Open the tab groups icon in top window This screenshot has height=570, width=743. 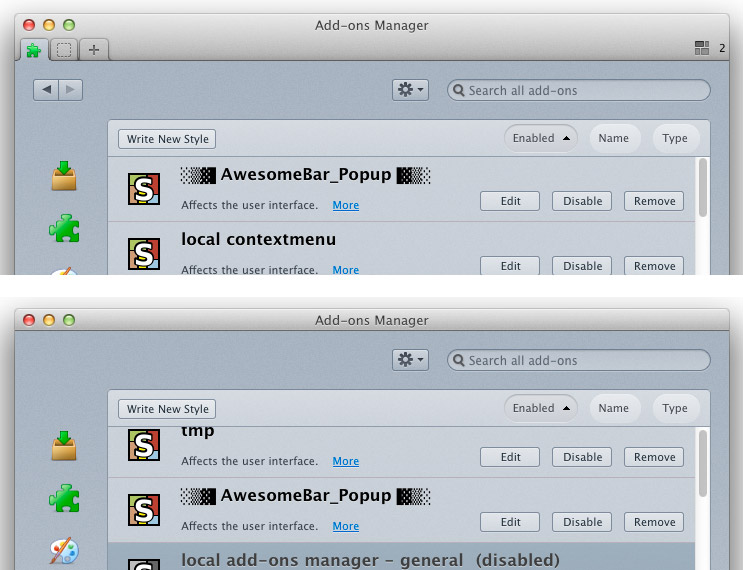tap(702, 48)
